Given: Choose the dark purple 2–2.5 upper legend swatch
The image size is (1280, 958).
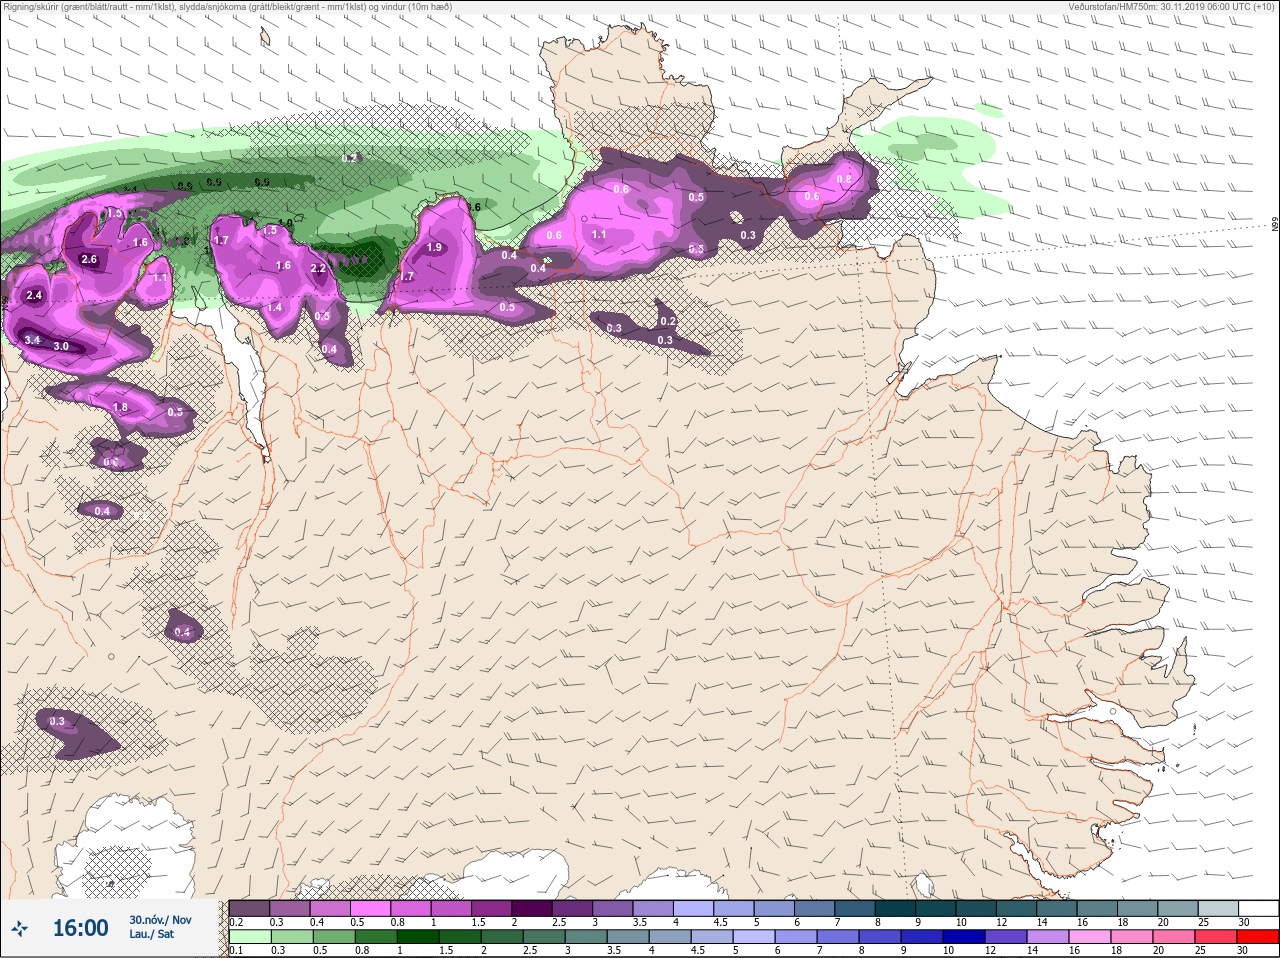Looking at the screenshot, I should (531, 908).
